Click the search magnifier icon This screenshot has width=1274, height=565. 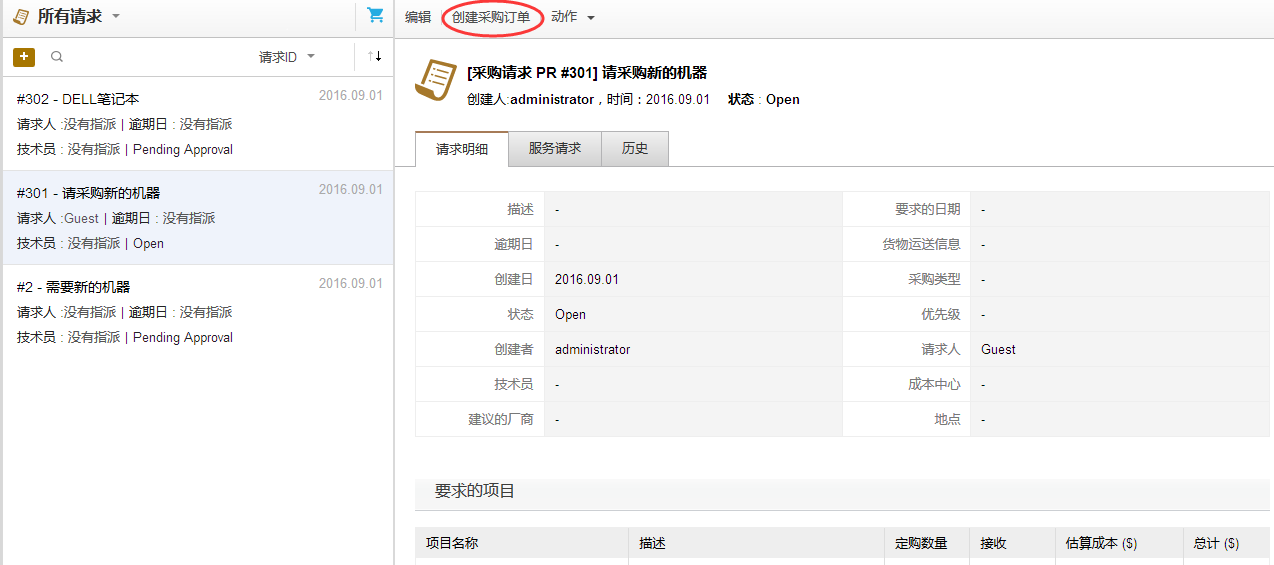[57, 57]
